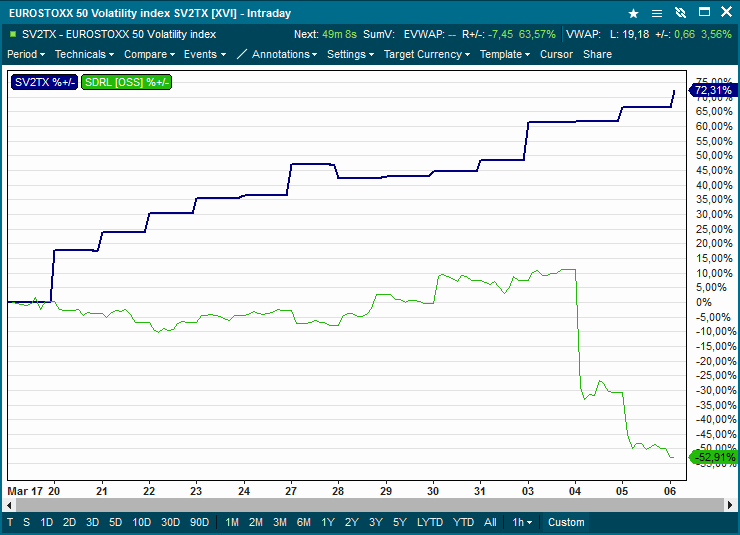The height and width of the screenshot is (535, 740).
Task: Select the 1D period
Action: (x=46, y=522)
